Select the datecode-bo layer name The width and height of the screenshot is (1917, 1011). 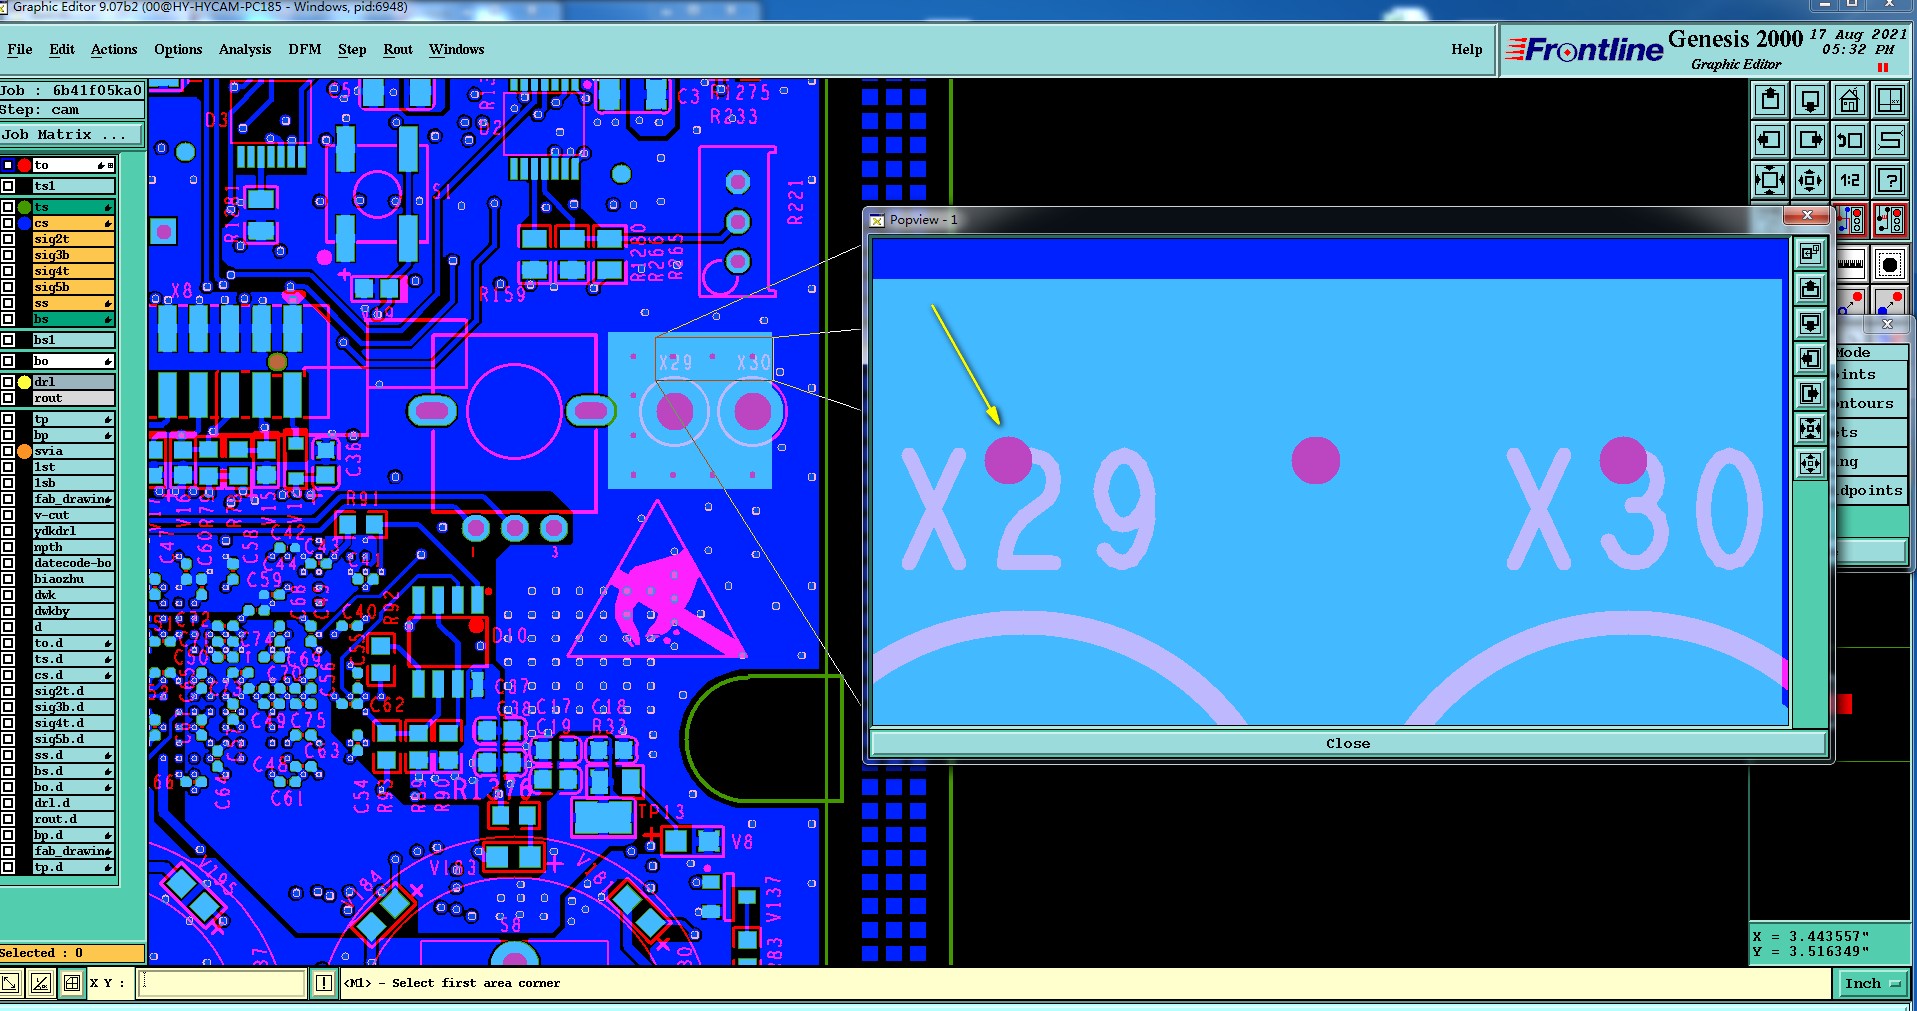(x=73, y=563)
